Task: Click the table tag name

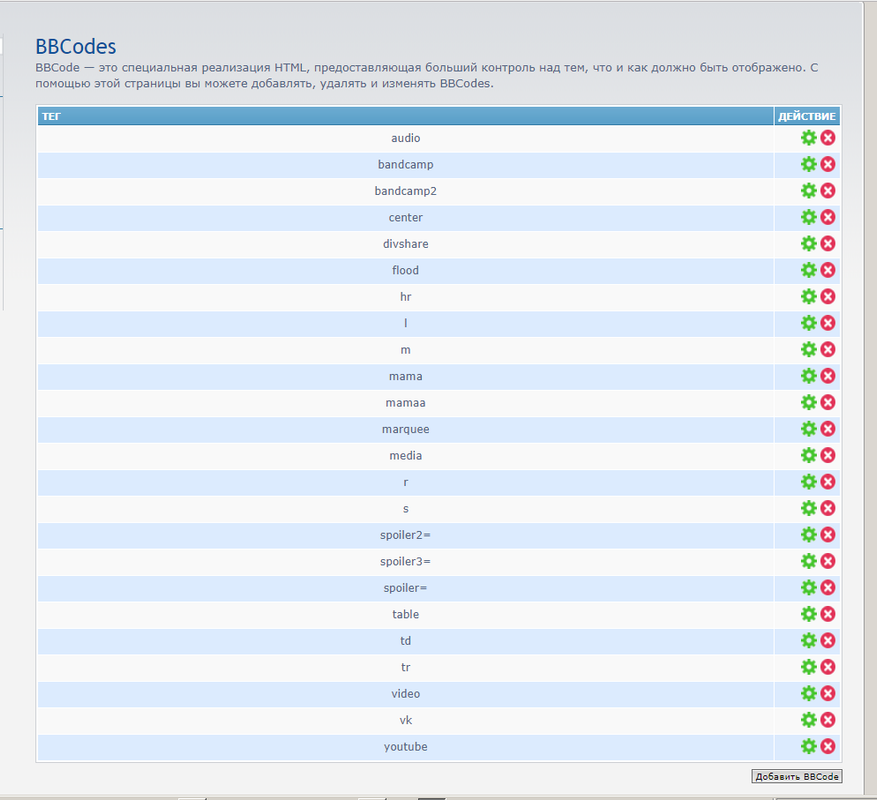Action: [406, 614]
